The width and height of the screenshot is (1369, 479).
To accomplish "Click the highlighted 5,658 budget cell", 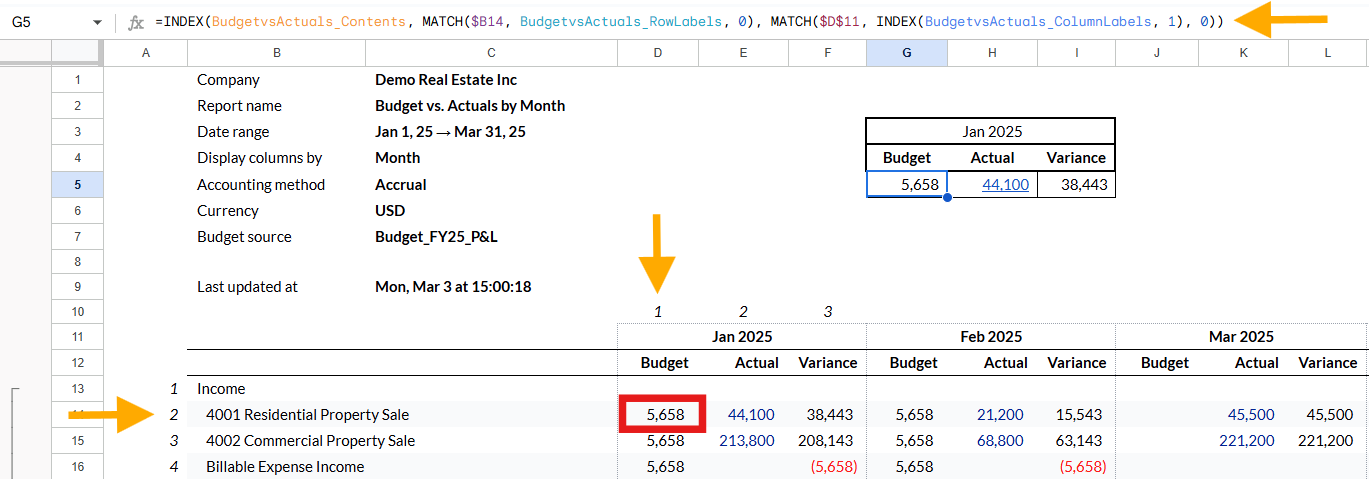I will (664, 414).
